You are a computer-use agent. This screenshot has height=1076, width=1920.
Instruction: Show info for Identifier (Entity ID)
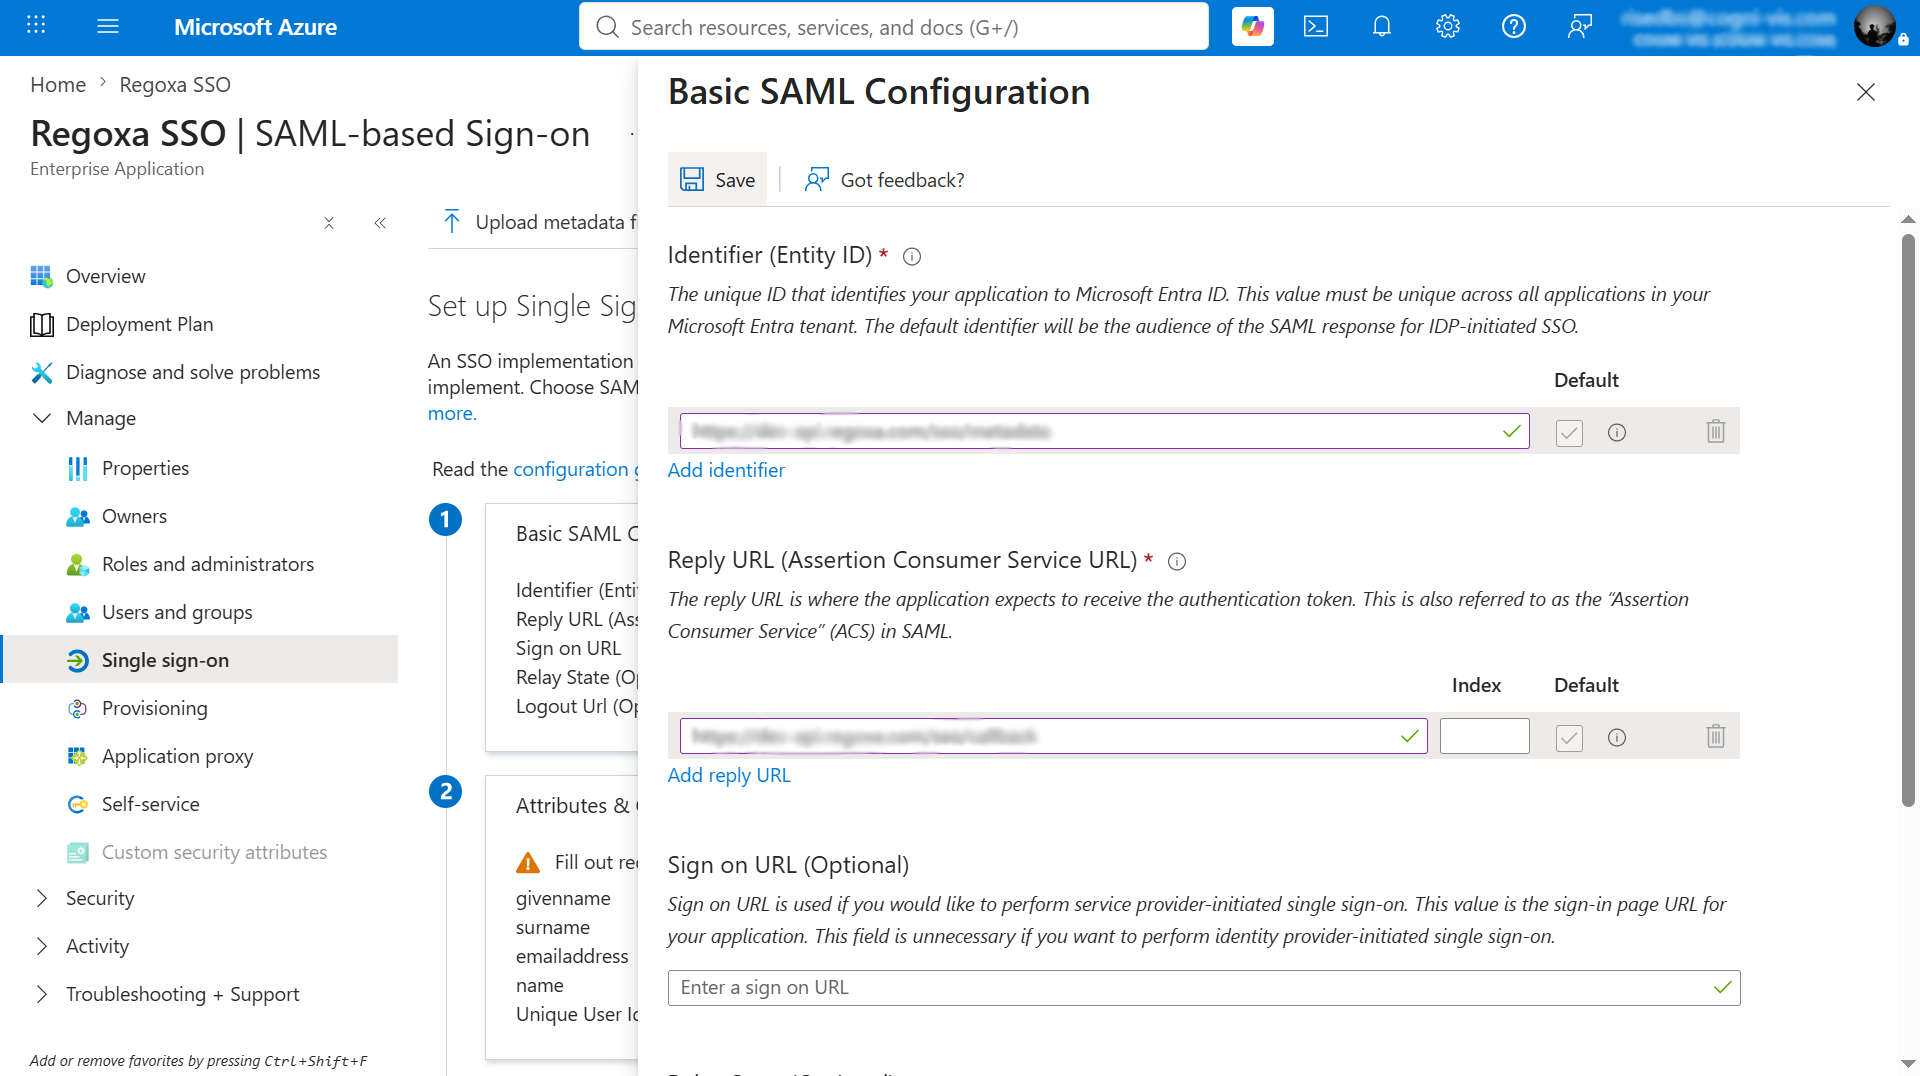point(912,257)
